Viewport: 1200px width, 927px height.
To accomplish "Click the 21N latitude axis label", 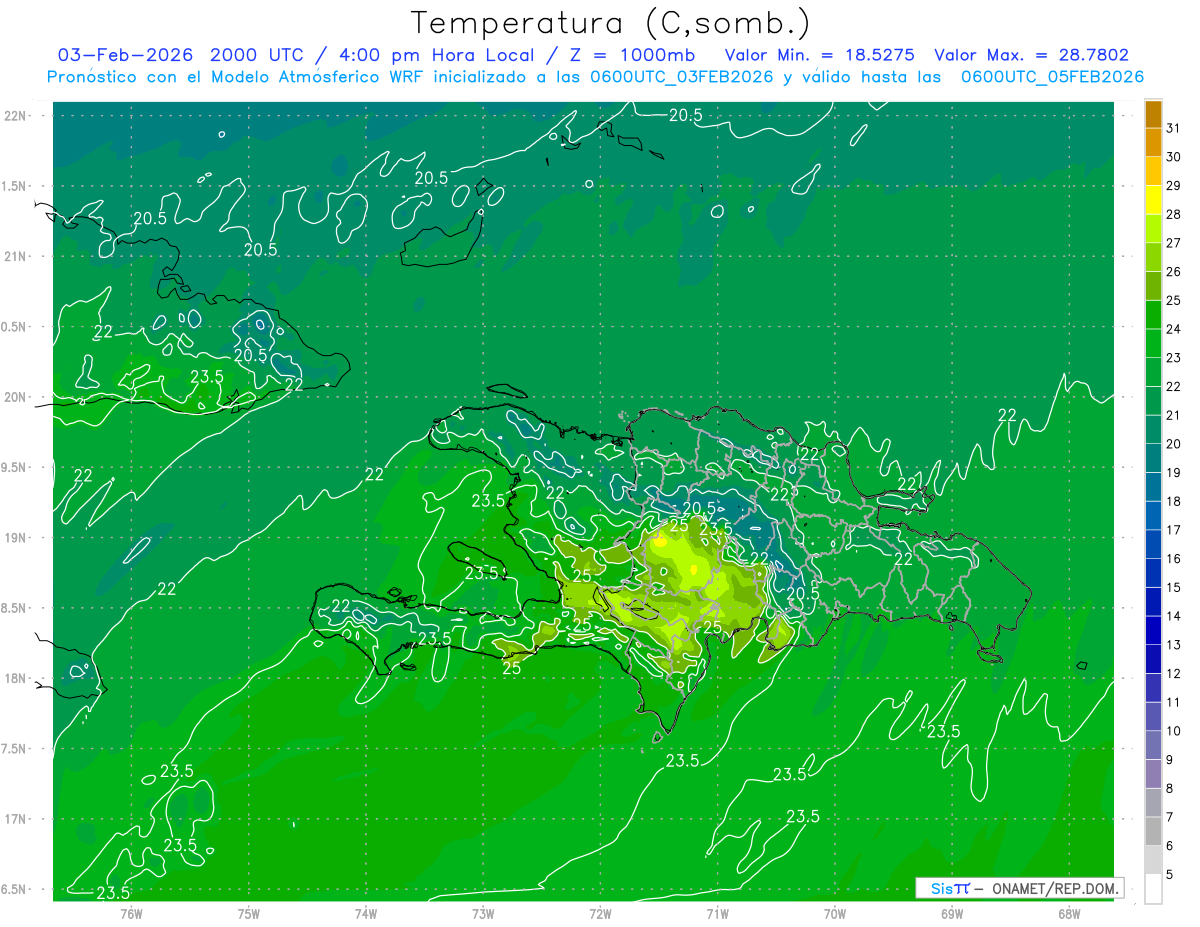I will pos(16,256).
